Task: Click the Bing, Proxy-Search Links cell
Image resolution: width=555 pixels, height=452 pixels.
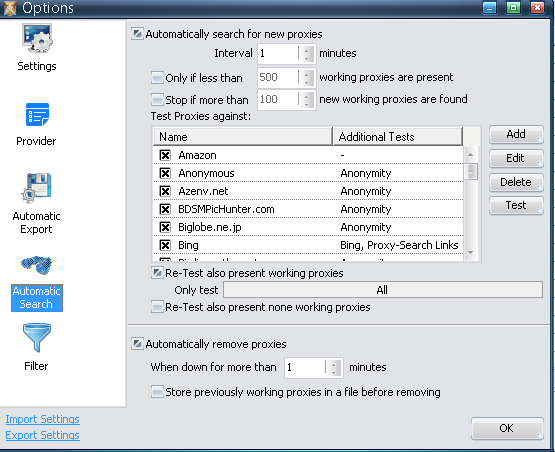Action: pos(399,245)
